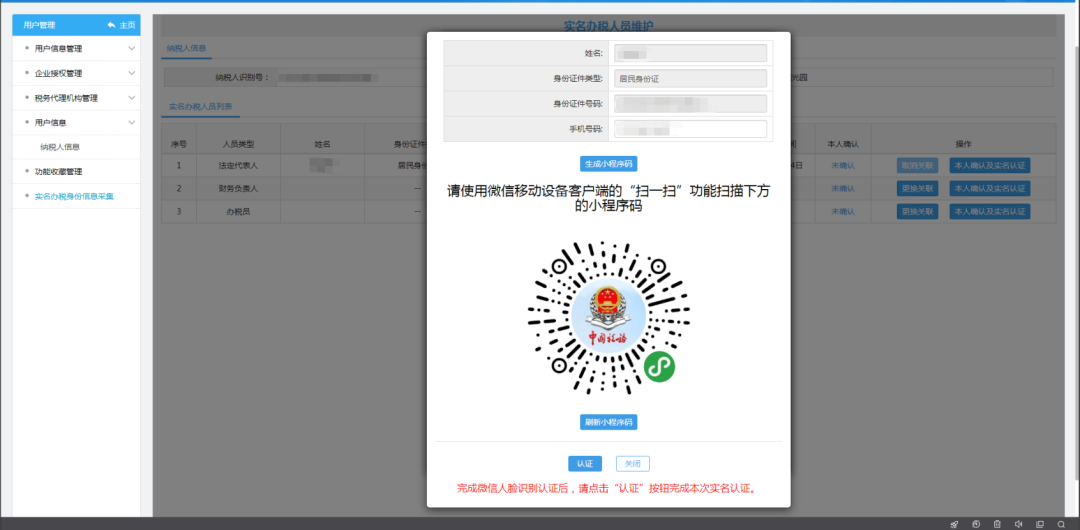Screen dimensions: 1080x530
Task: Click the 姓名 input field in dialog
Action: pos(690,53)
